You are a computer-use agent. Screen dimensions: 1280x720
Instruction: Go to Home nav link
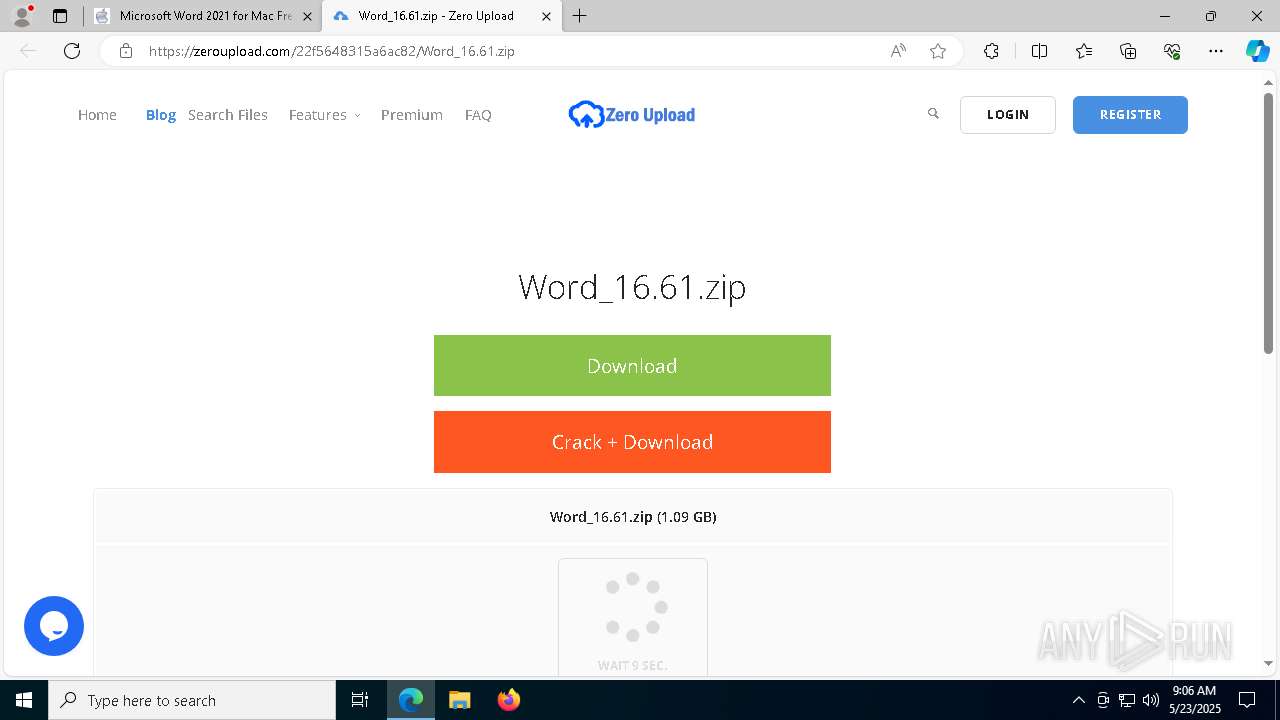pyautogui.click(x=97, y=115)
